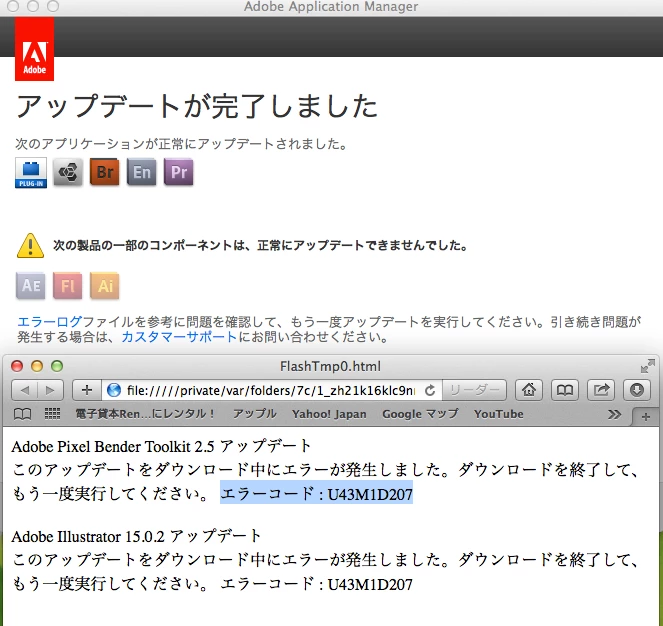Expand hidden bookmarks with double chevron
Viewport: 663px width, 626px height.
[614, 415]
